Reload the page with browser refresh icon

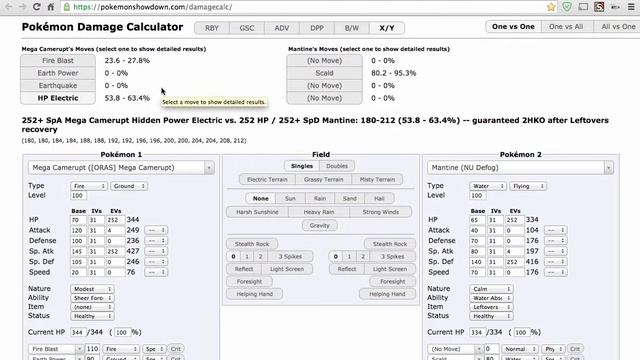click(x=36, y=7)
